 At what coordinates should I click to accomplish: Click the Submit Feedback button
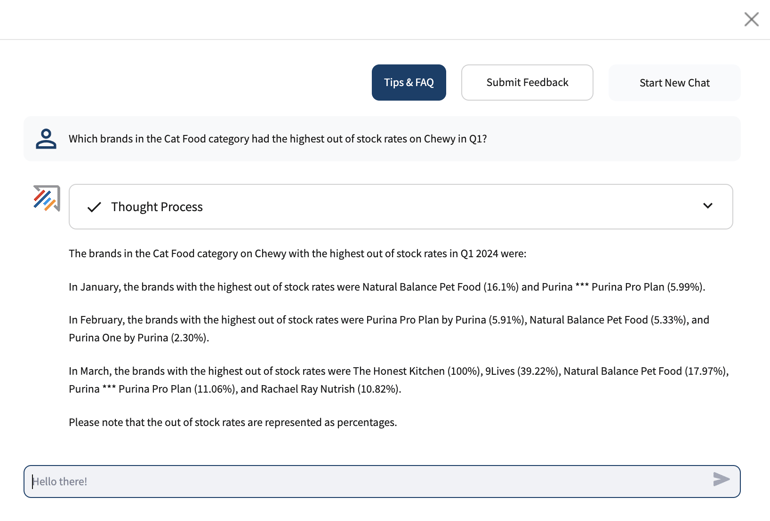(x=527, y=82)
